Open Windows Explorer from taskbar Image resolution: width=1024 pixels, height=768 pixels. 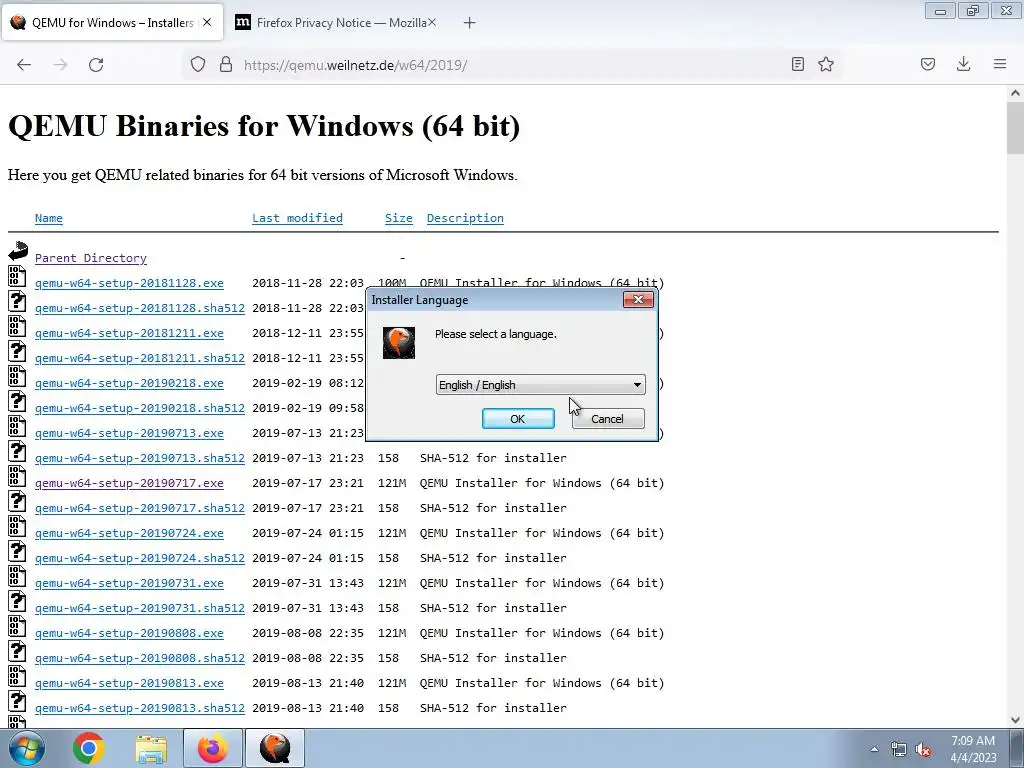pyautogui.click(x=152, y=748)
